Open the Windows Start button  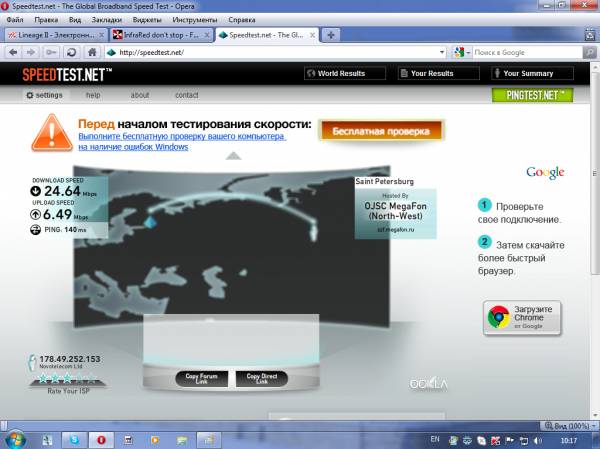pos(15,440)
